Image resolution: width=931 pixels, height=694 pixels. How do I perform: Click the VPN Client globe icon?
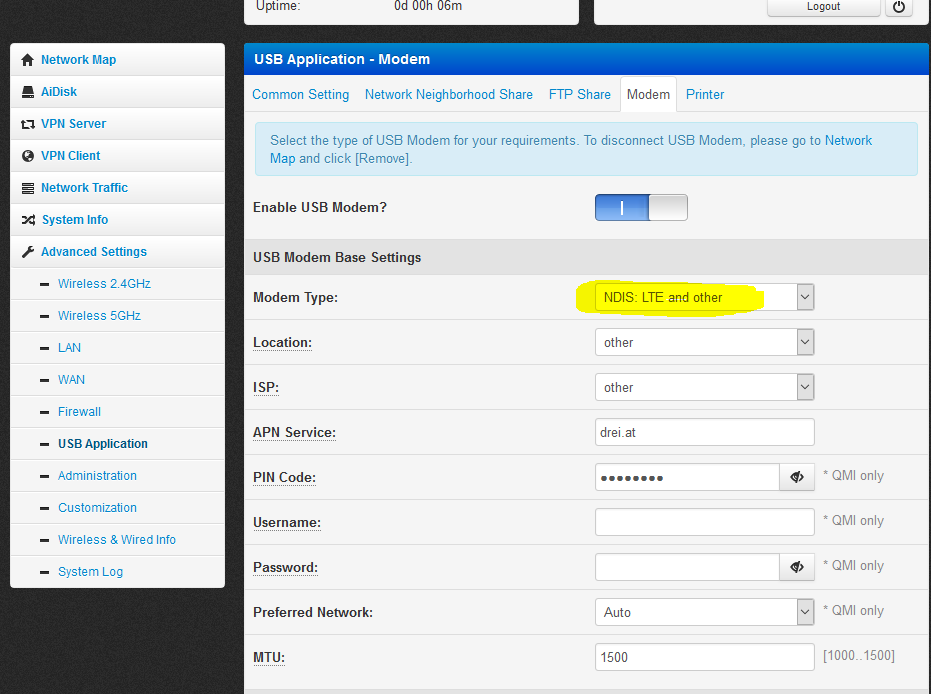pyautogui.click(x=28, y=156)
